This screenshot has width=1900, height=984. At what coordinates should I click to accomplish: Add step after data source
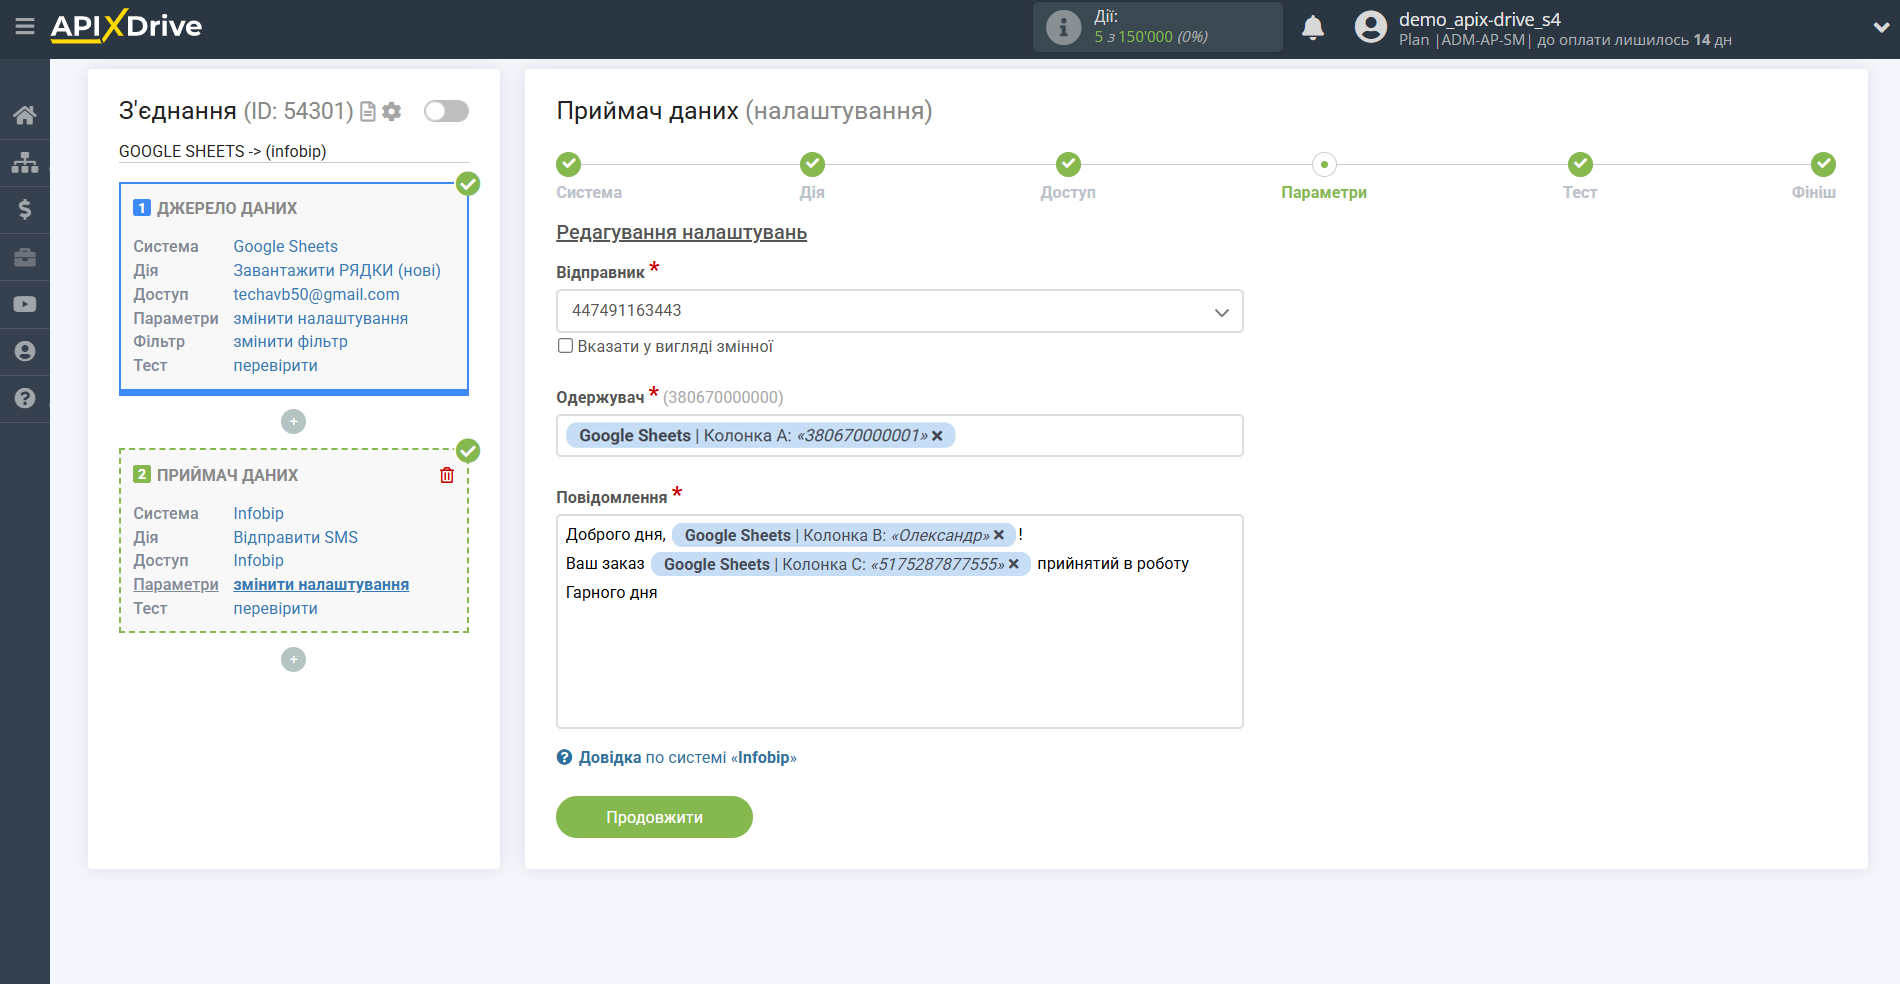point(293,421)
